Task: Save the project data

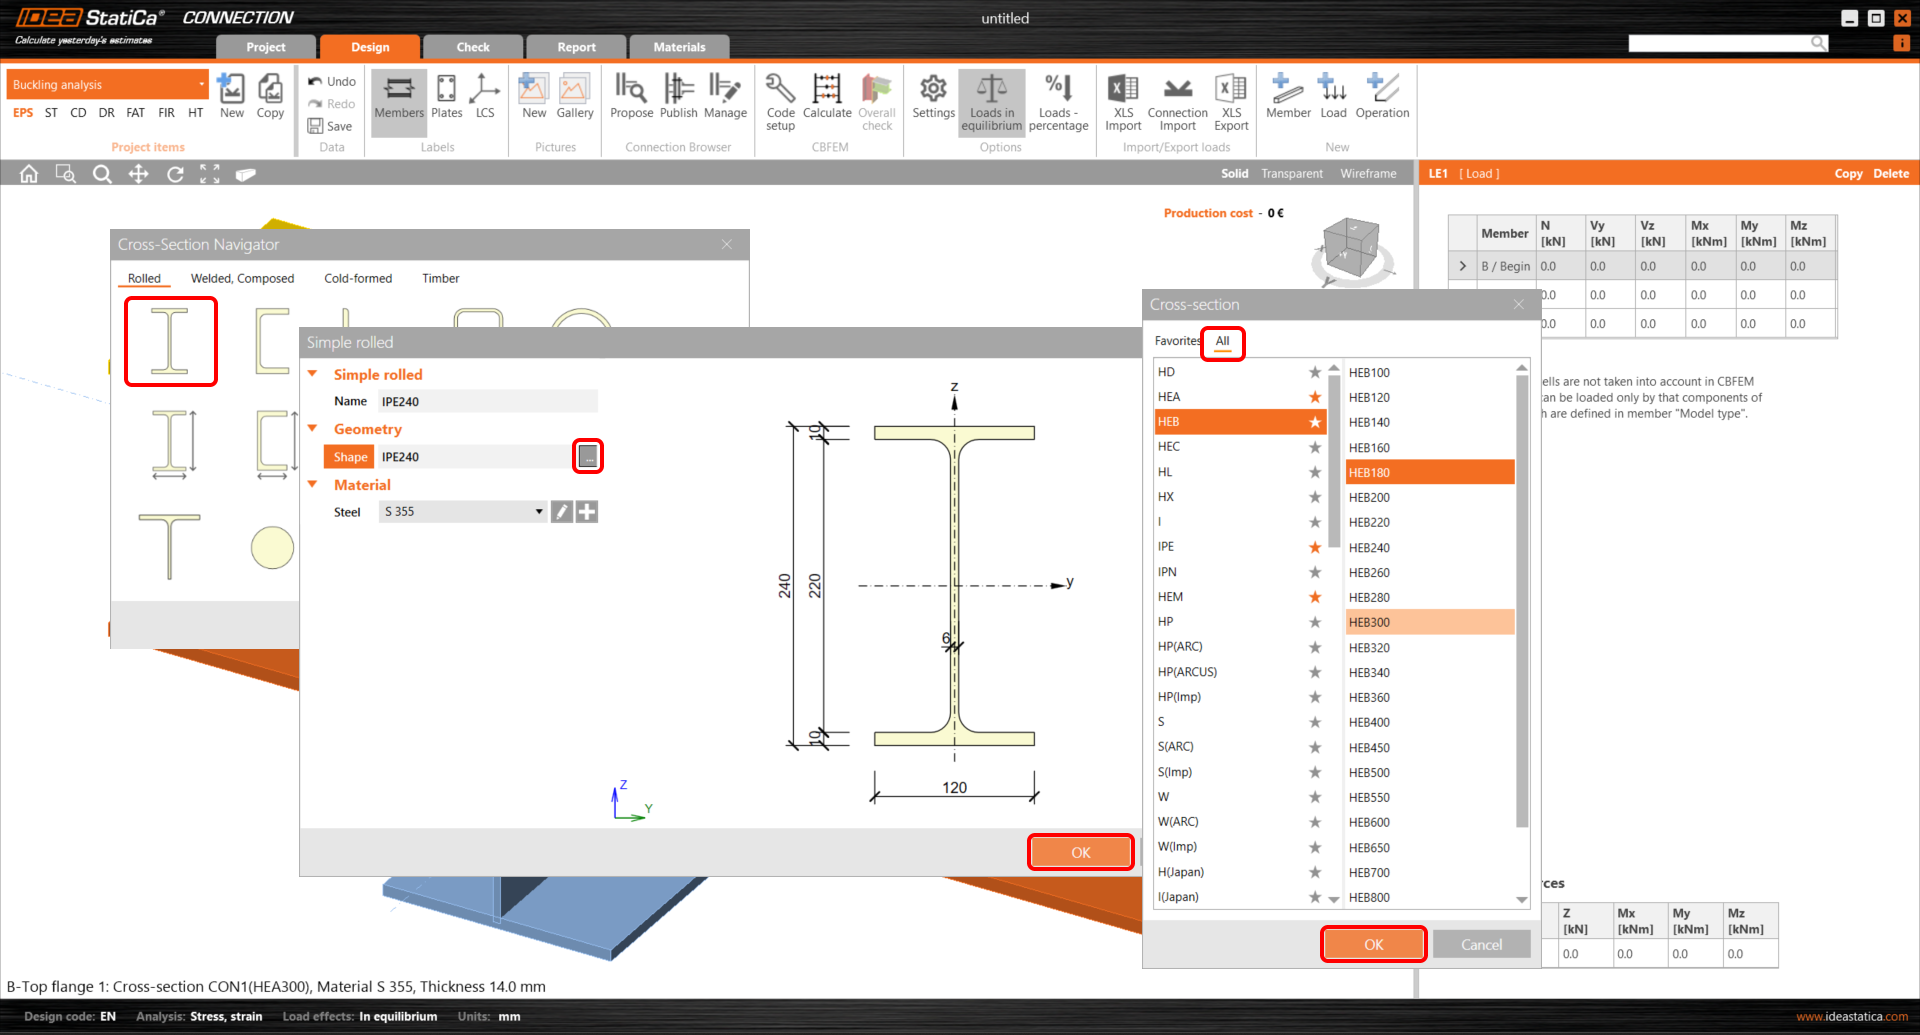Action: [330, 126]
